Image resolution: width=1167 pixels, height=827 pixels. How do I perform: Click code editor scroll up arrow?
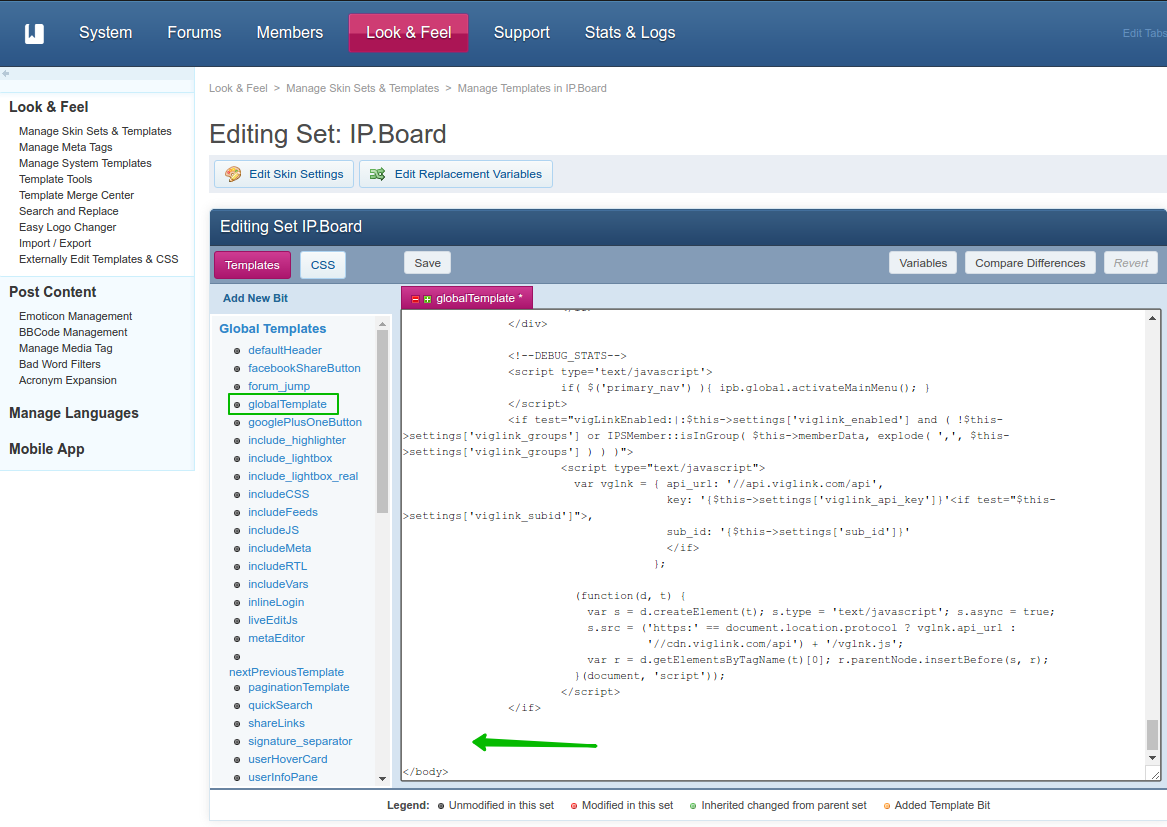point(1152,318)
